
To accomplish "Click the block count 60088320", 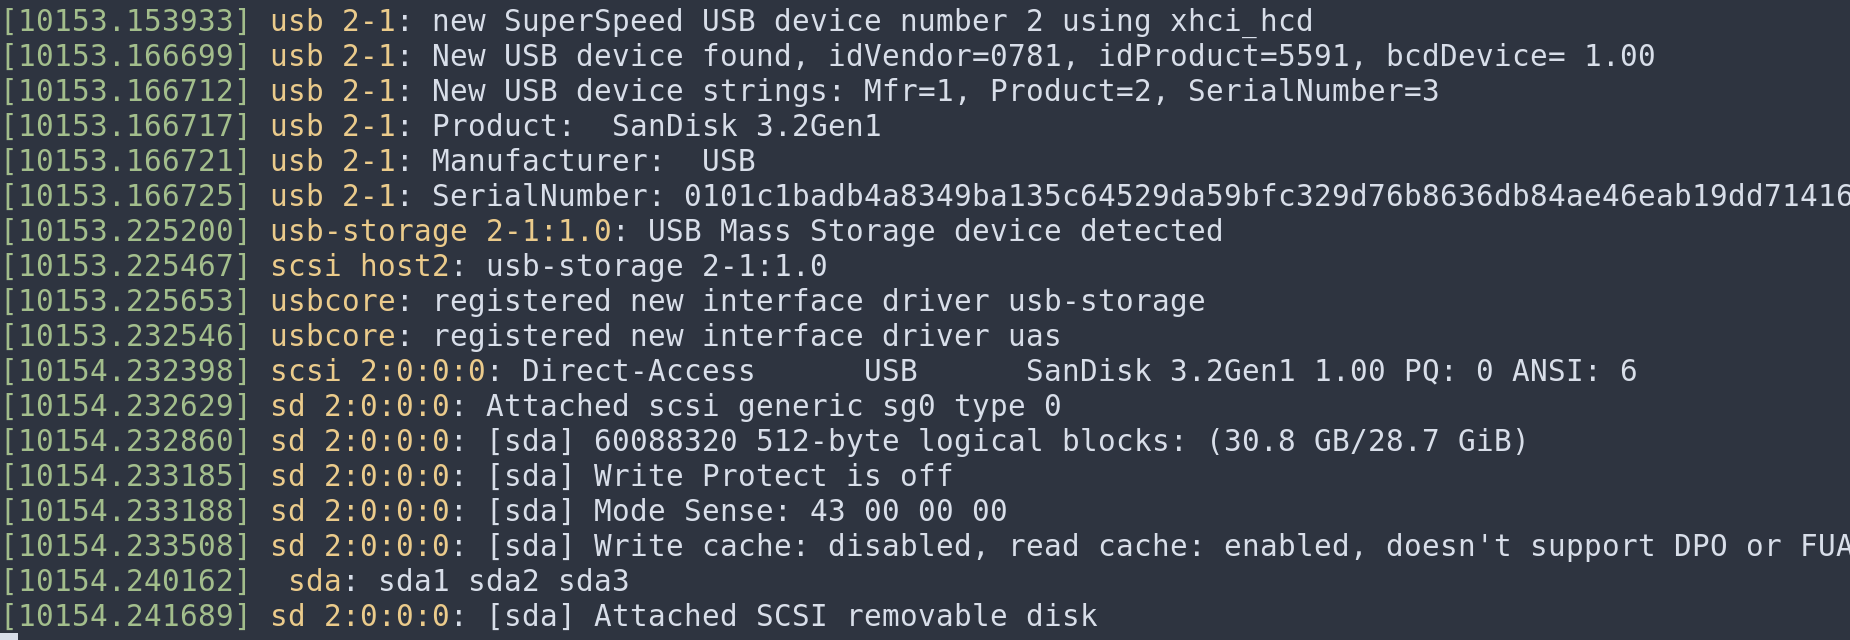I will click(665, 441).
